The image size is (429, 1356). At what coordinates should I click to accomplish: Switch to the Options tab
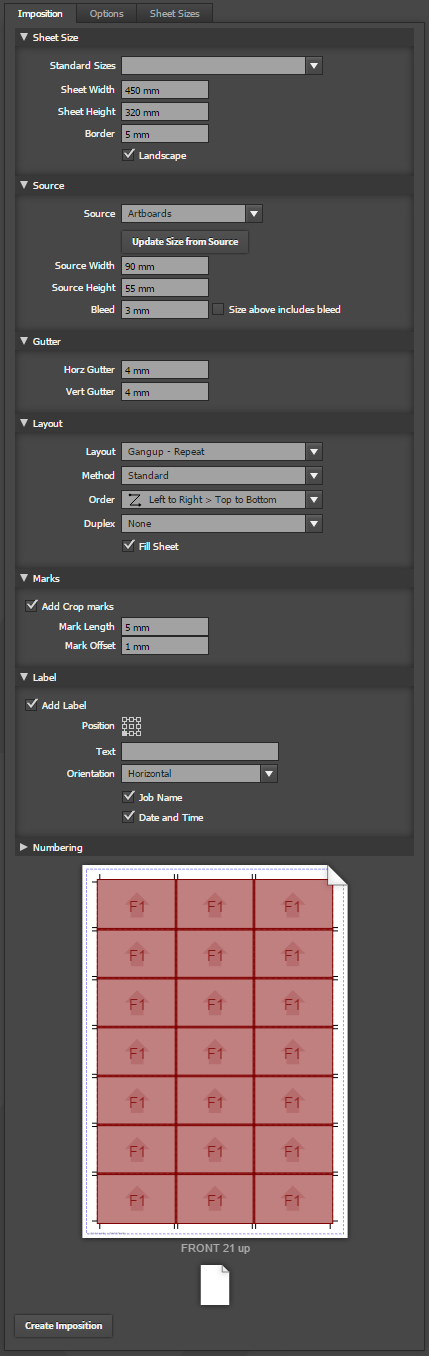point(106,14)
